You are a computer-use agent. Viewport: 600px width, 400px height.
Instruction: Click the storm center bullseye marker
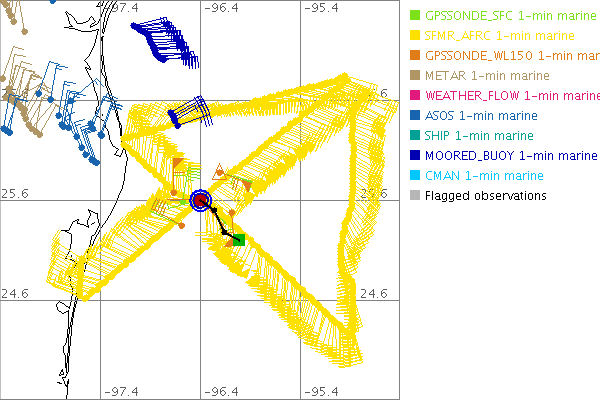[x=201, y=201]
